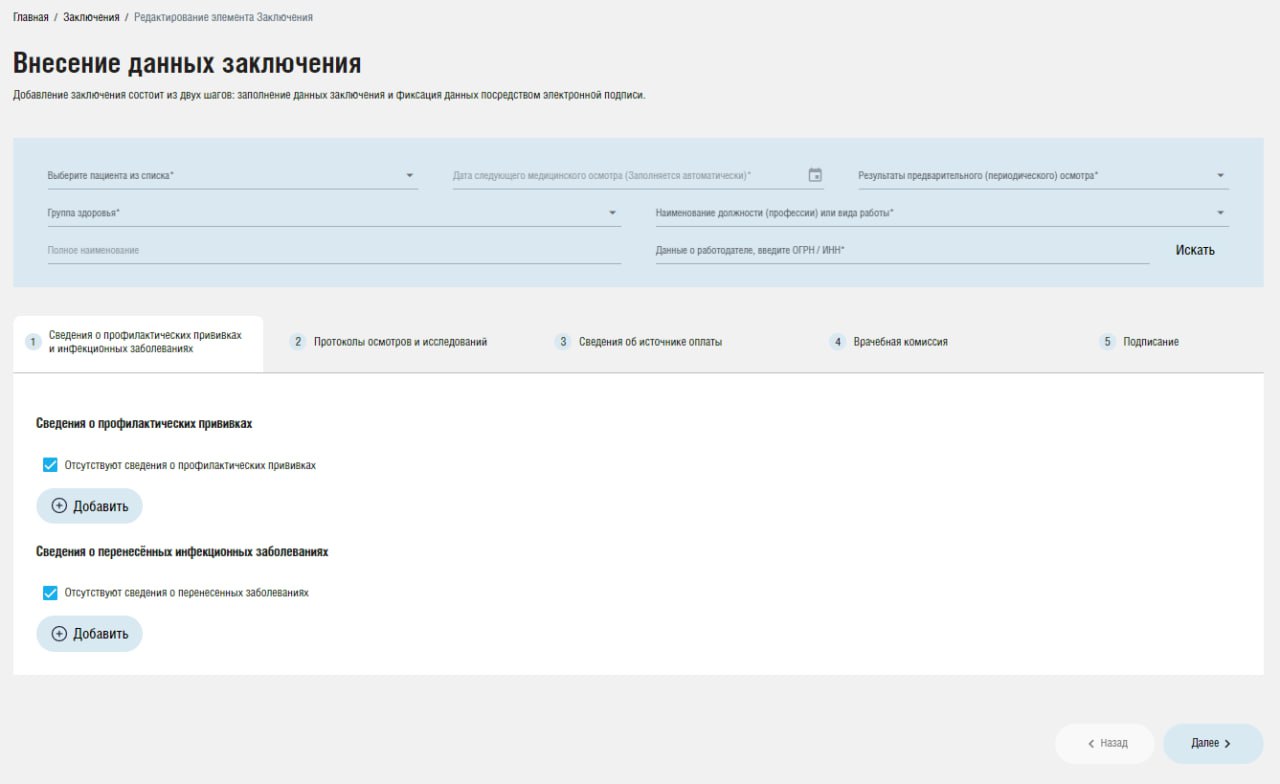Expand 'Группа здоровья' dropdown arrow
Image resolution: width=1280 pixels, height=784 pixels.
click(x=613, y=213)
